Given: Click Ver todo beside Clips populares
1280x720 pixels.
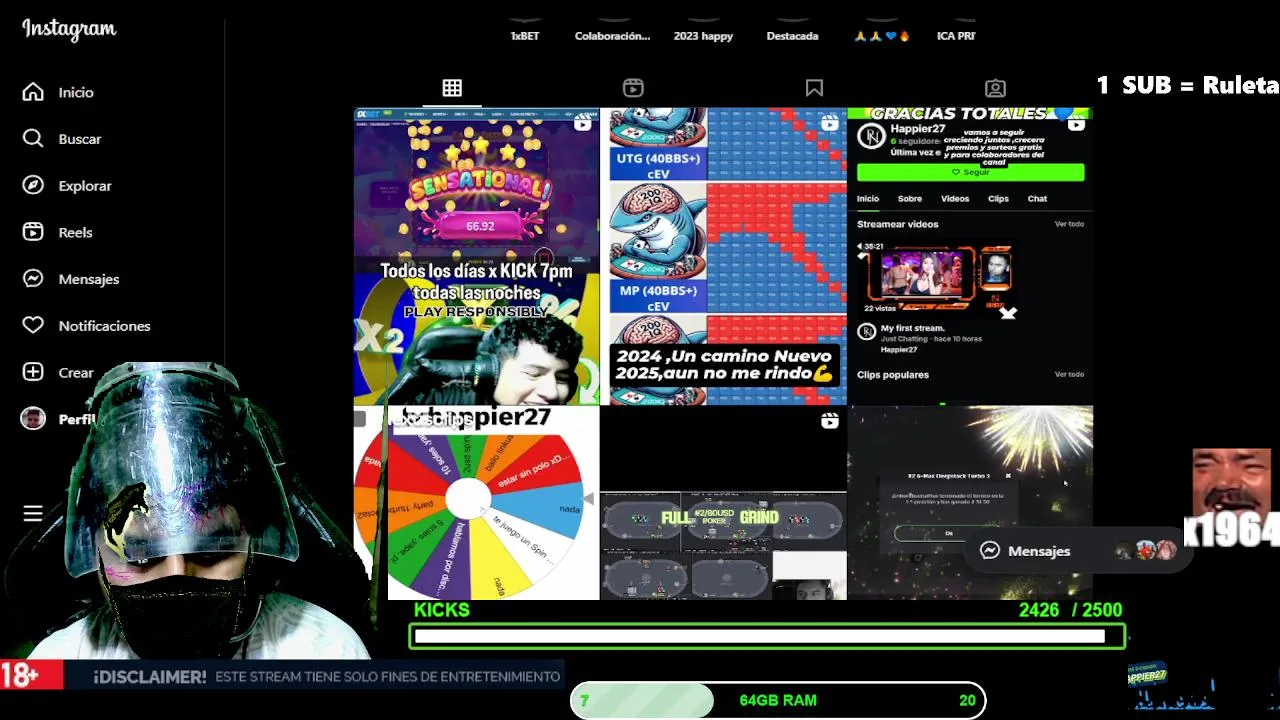Looking at the screenshot, I should (1069, 374).
